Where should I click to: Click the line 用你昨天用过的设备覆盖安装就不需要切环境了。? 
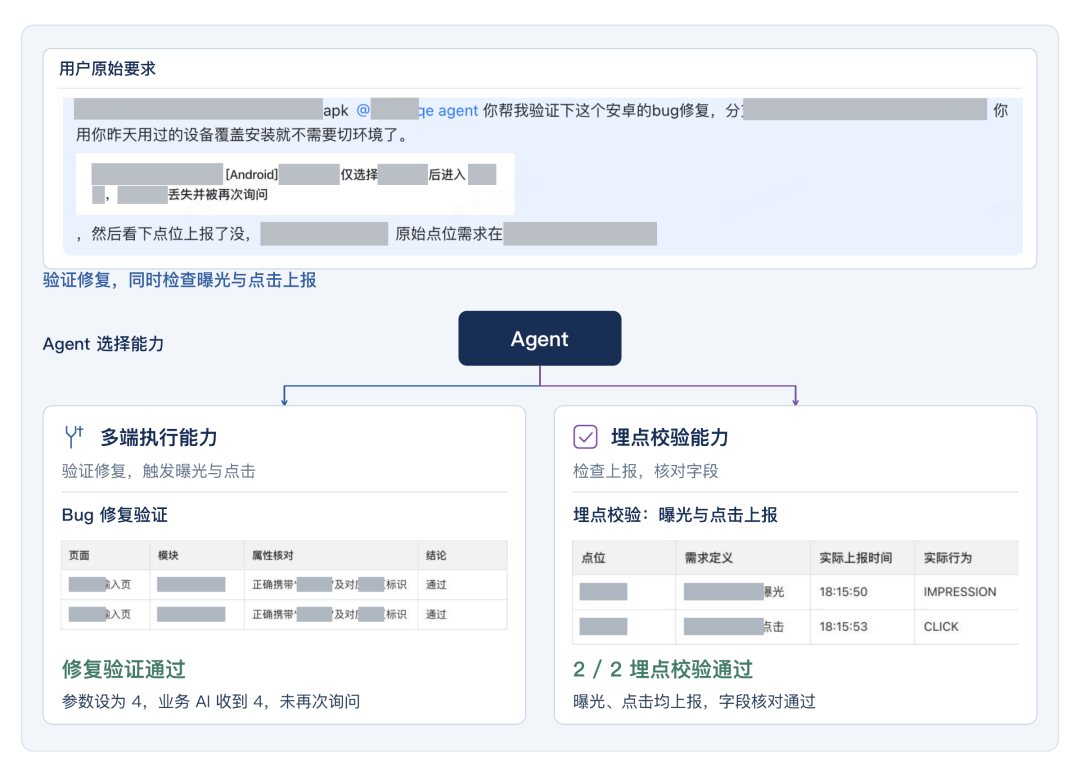pyautogui.click(x=242, y=134)
